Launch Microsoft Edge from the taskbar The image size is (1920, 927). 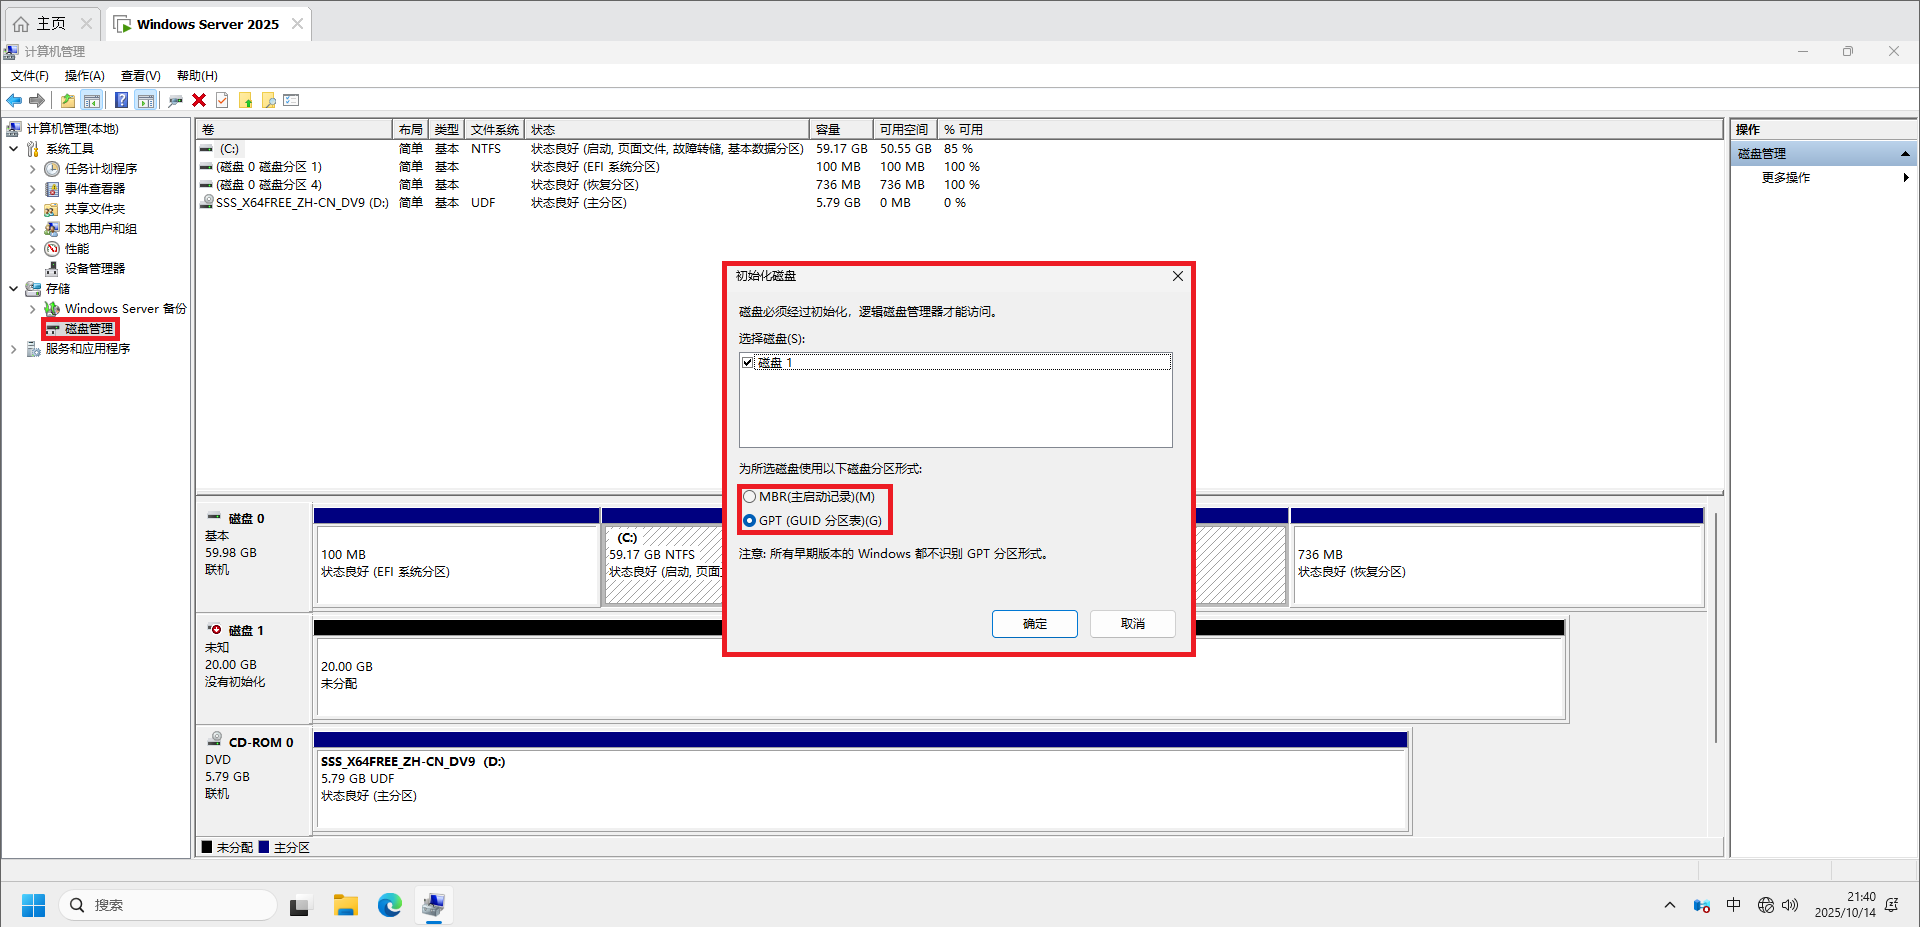[390, 905]
